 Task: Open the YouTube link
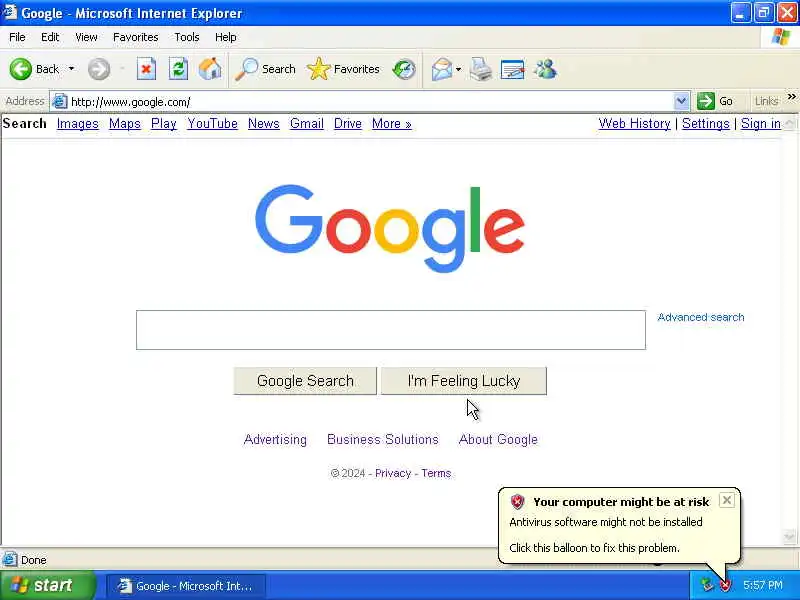pos(212,123)
